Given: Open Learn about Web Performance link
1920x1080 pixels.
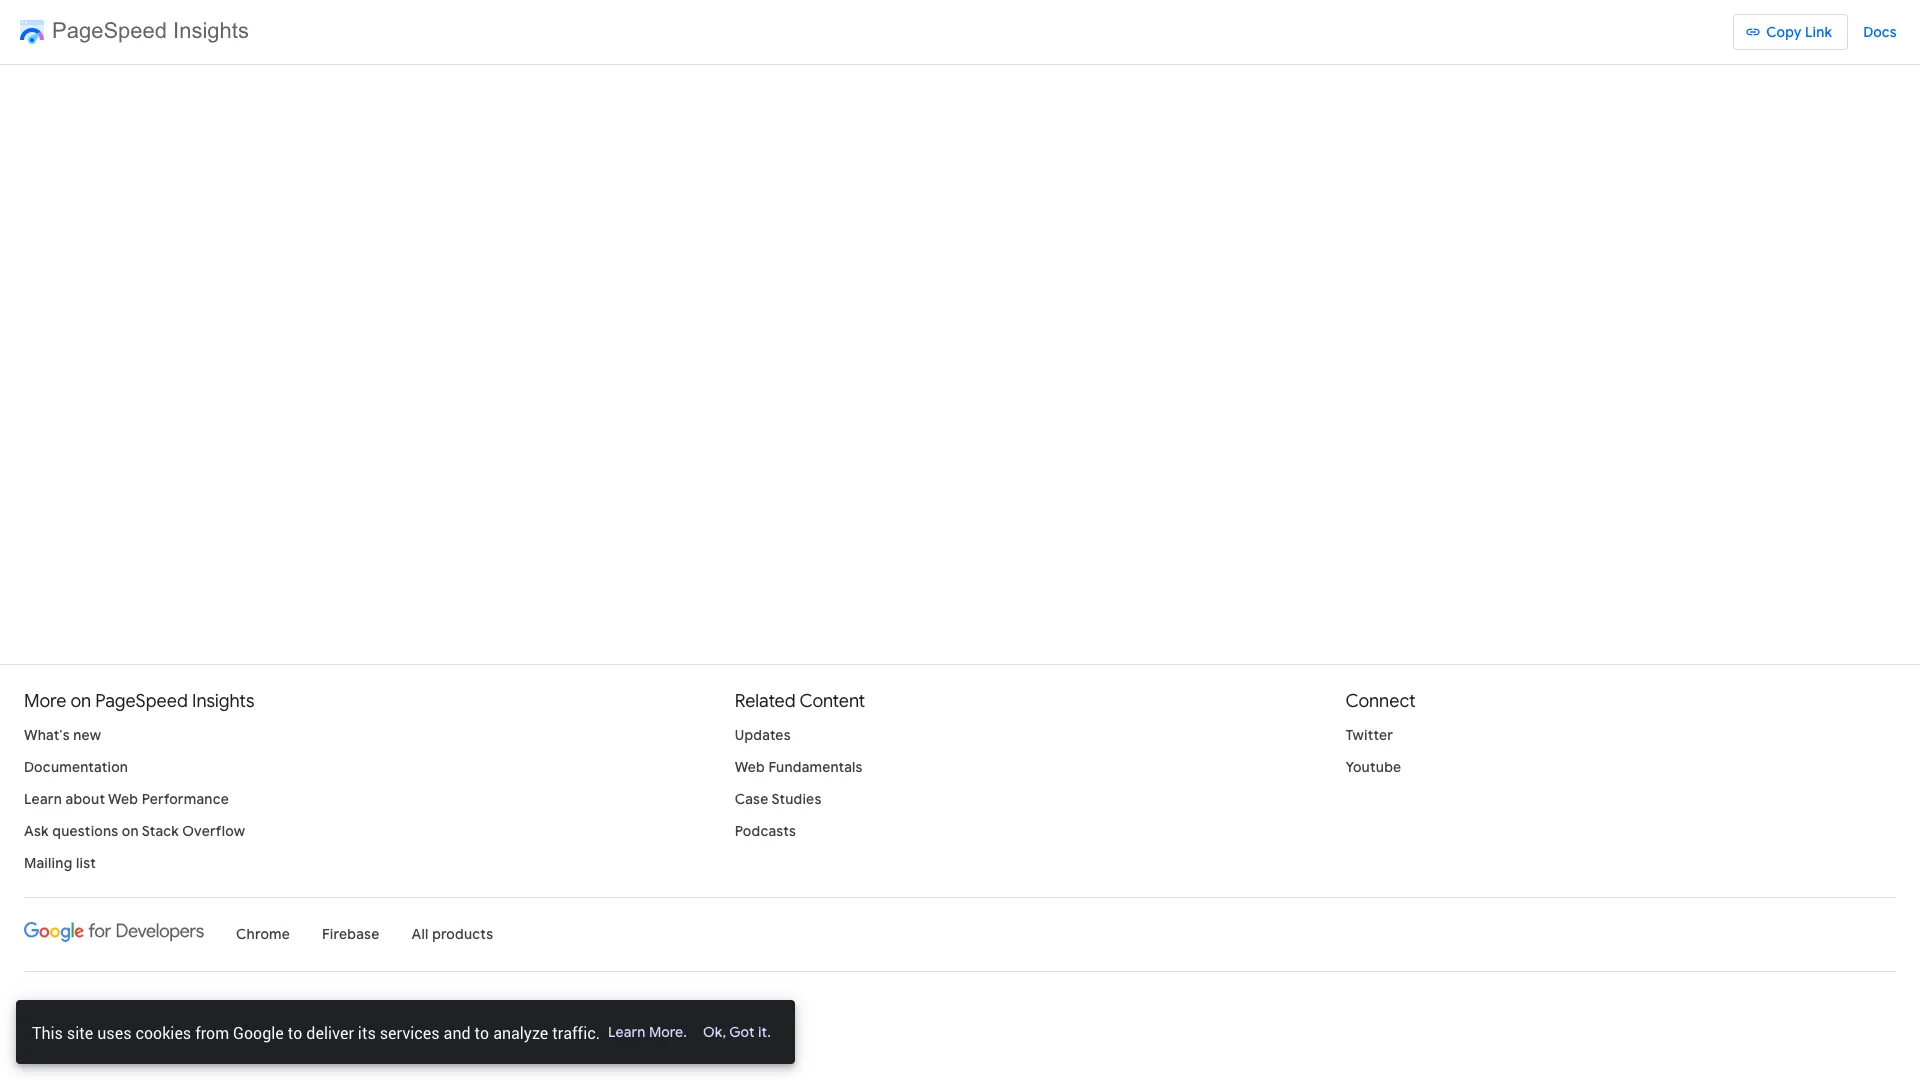Looking at the screenshot, I should [x=126, y=799].
